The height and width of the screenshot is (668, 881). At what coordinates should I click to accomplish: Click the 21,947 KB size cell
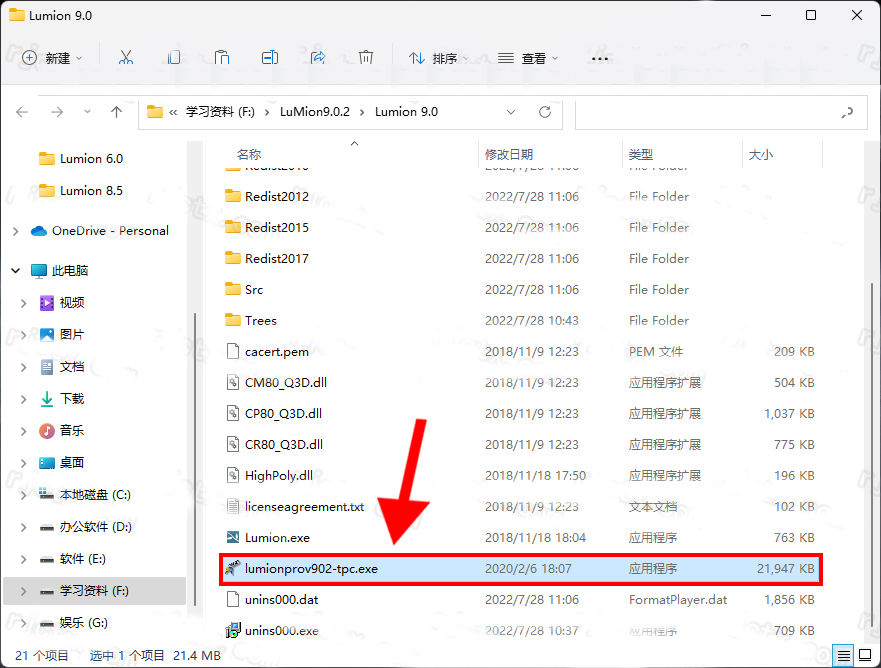[785, 569]
